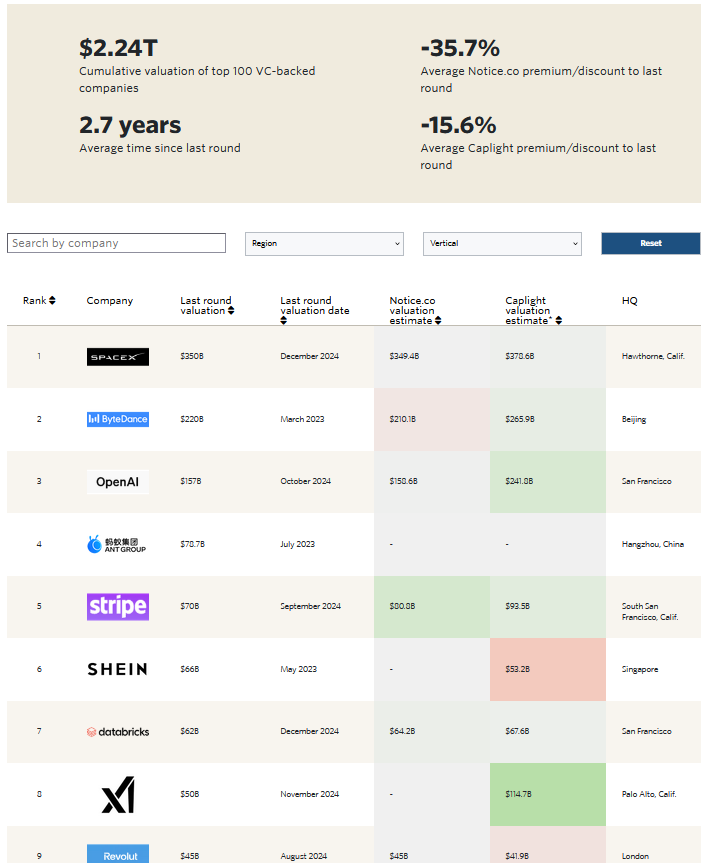Click the SHEIN logo
The height and width of the screenshot is (863, 707).
tap(118, 669)
